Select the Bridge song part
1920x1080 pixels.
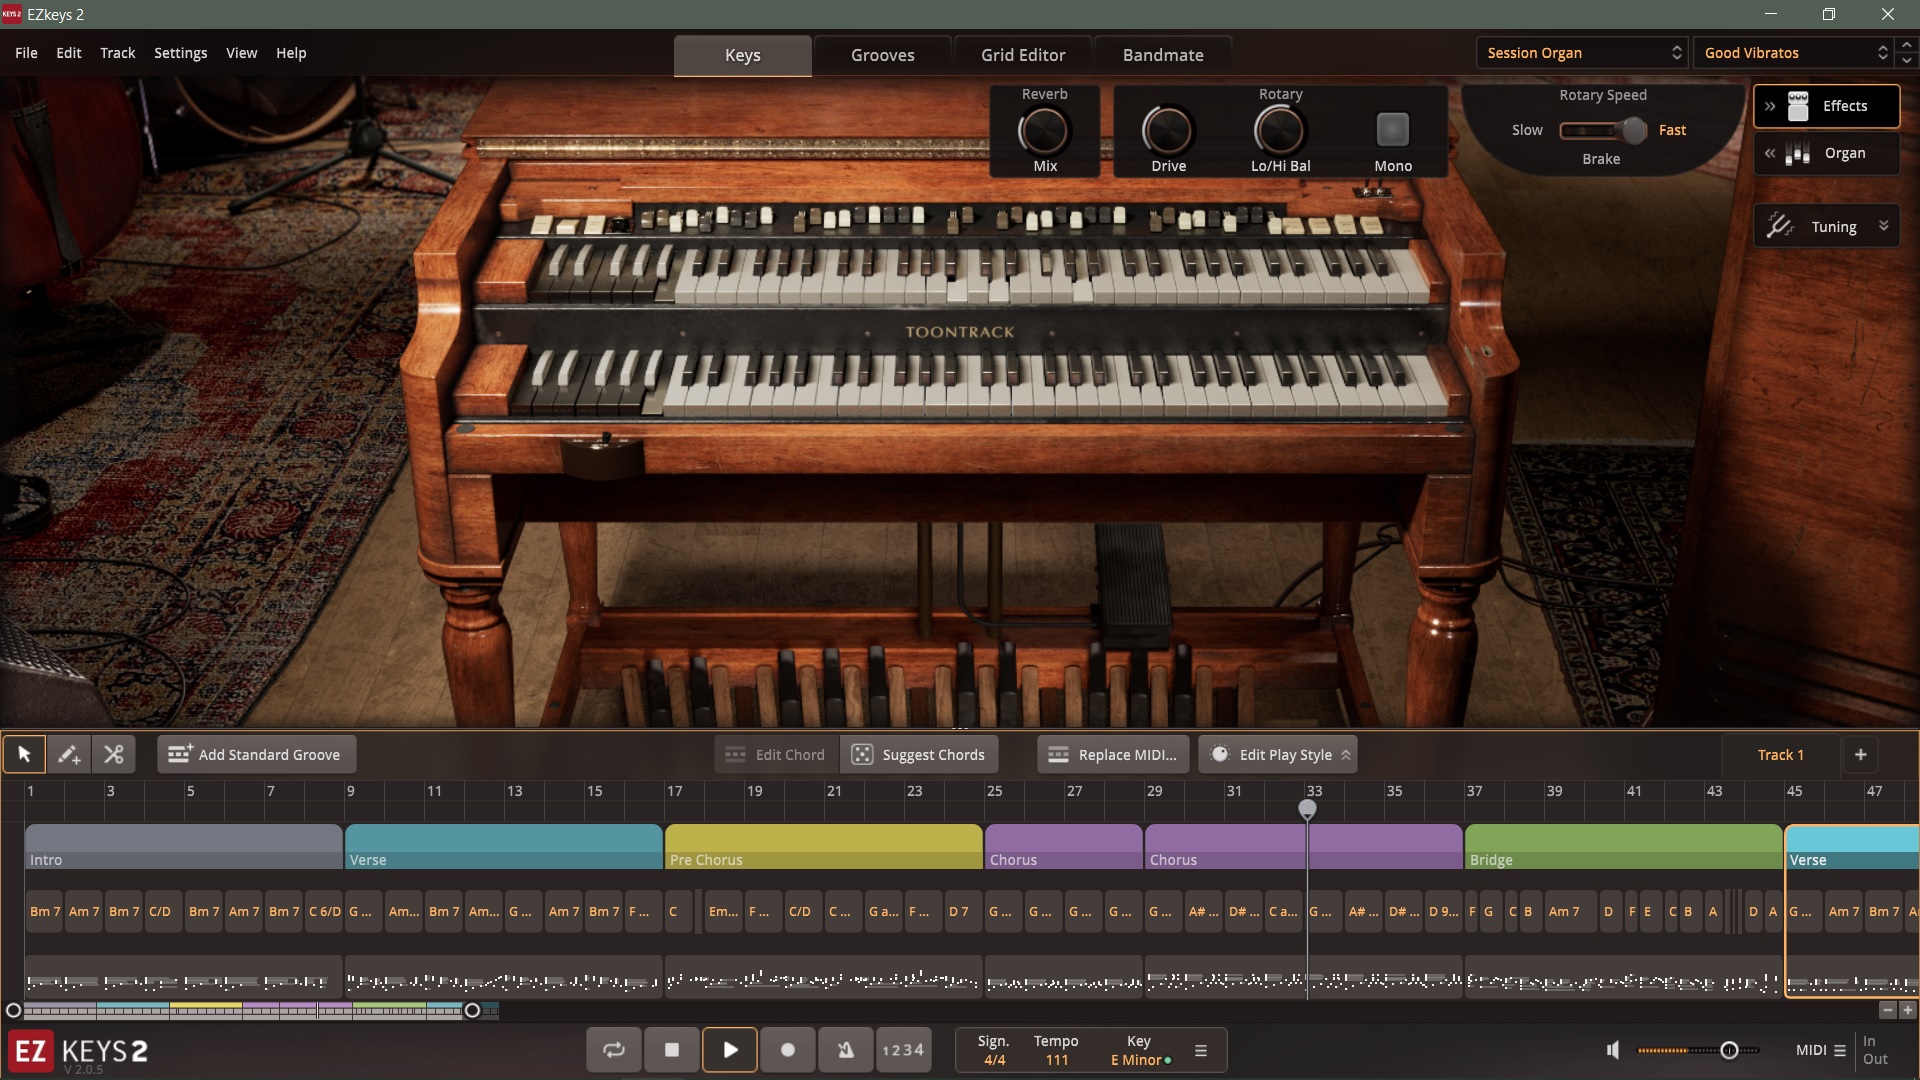pos(1623,847)
